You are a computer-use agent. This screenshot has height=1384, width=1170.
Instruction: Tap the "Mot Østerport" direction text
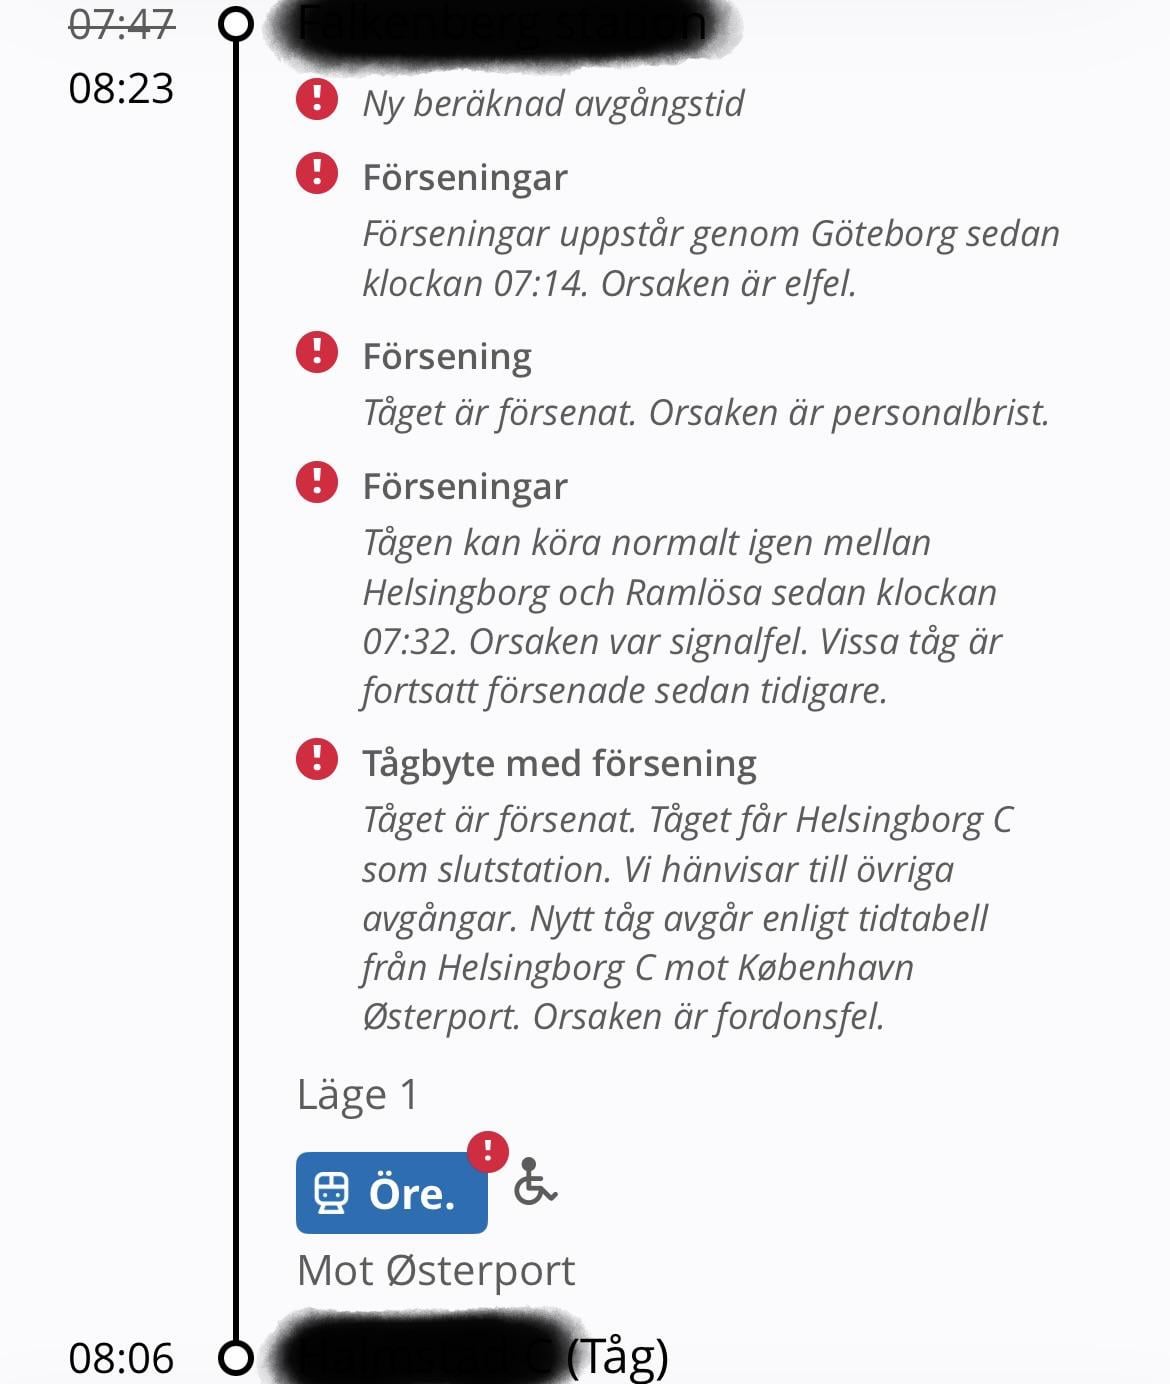[436, 1271]
